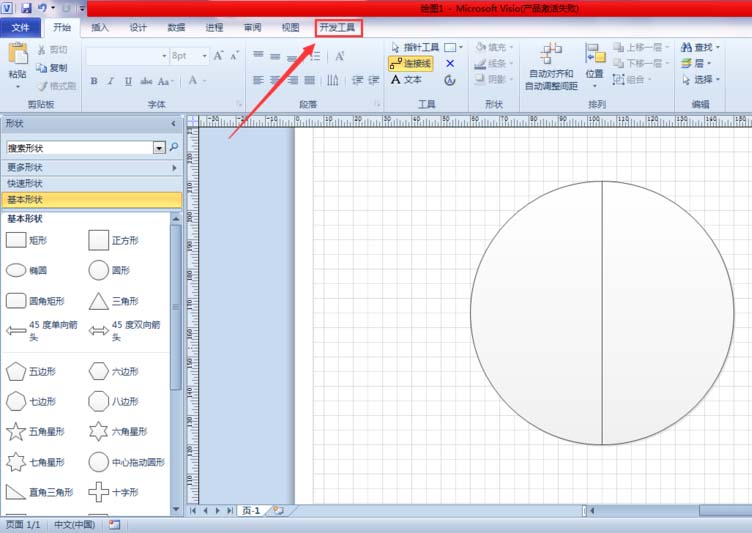
Task: Open the font name dropdown arrow
Action: (164, 56)
